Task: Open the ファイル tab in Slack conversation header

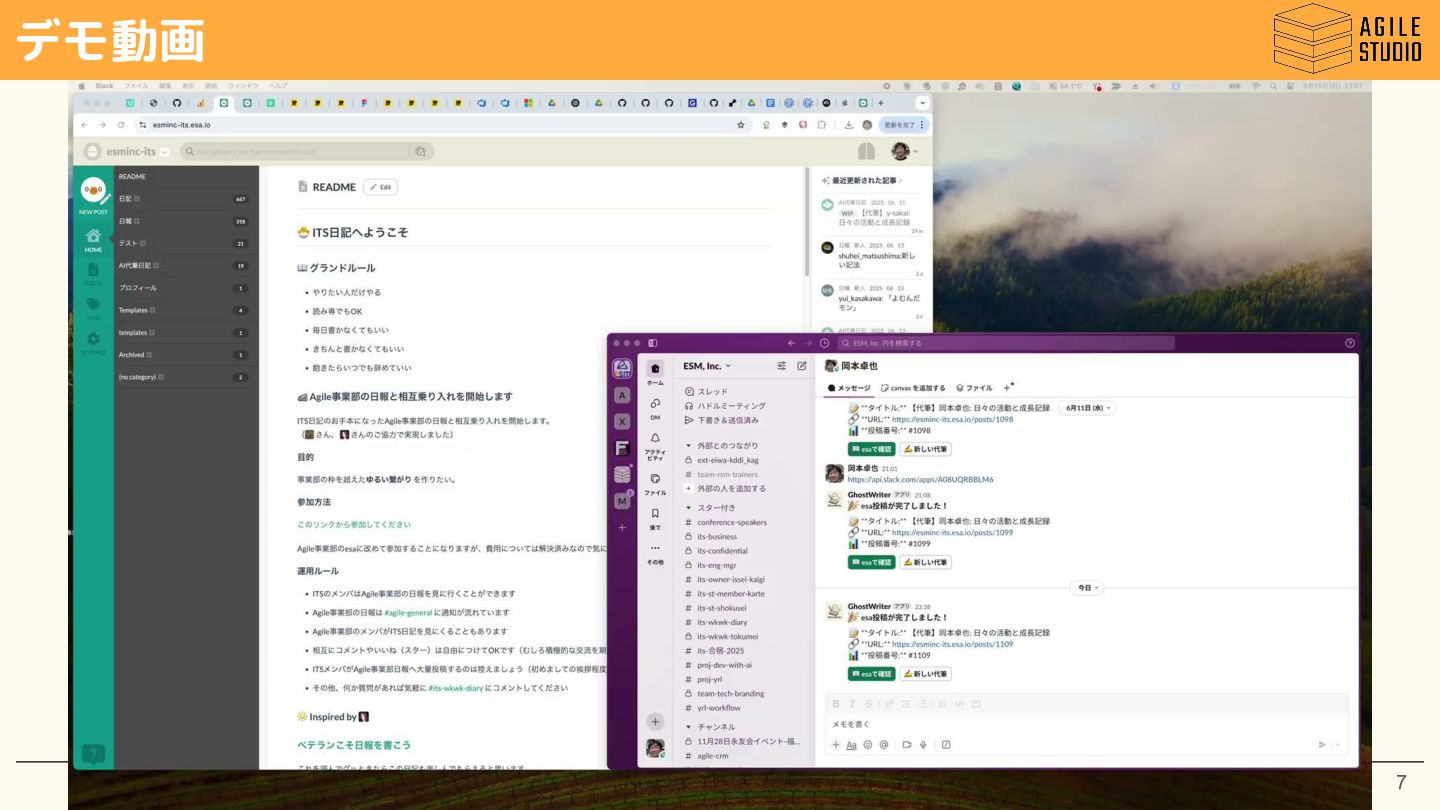Action: point(975,388)
